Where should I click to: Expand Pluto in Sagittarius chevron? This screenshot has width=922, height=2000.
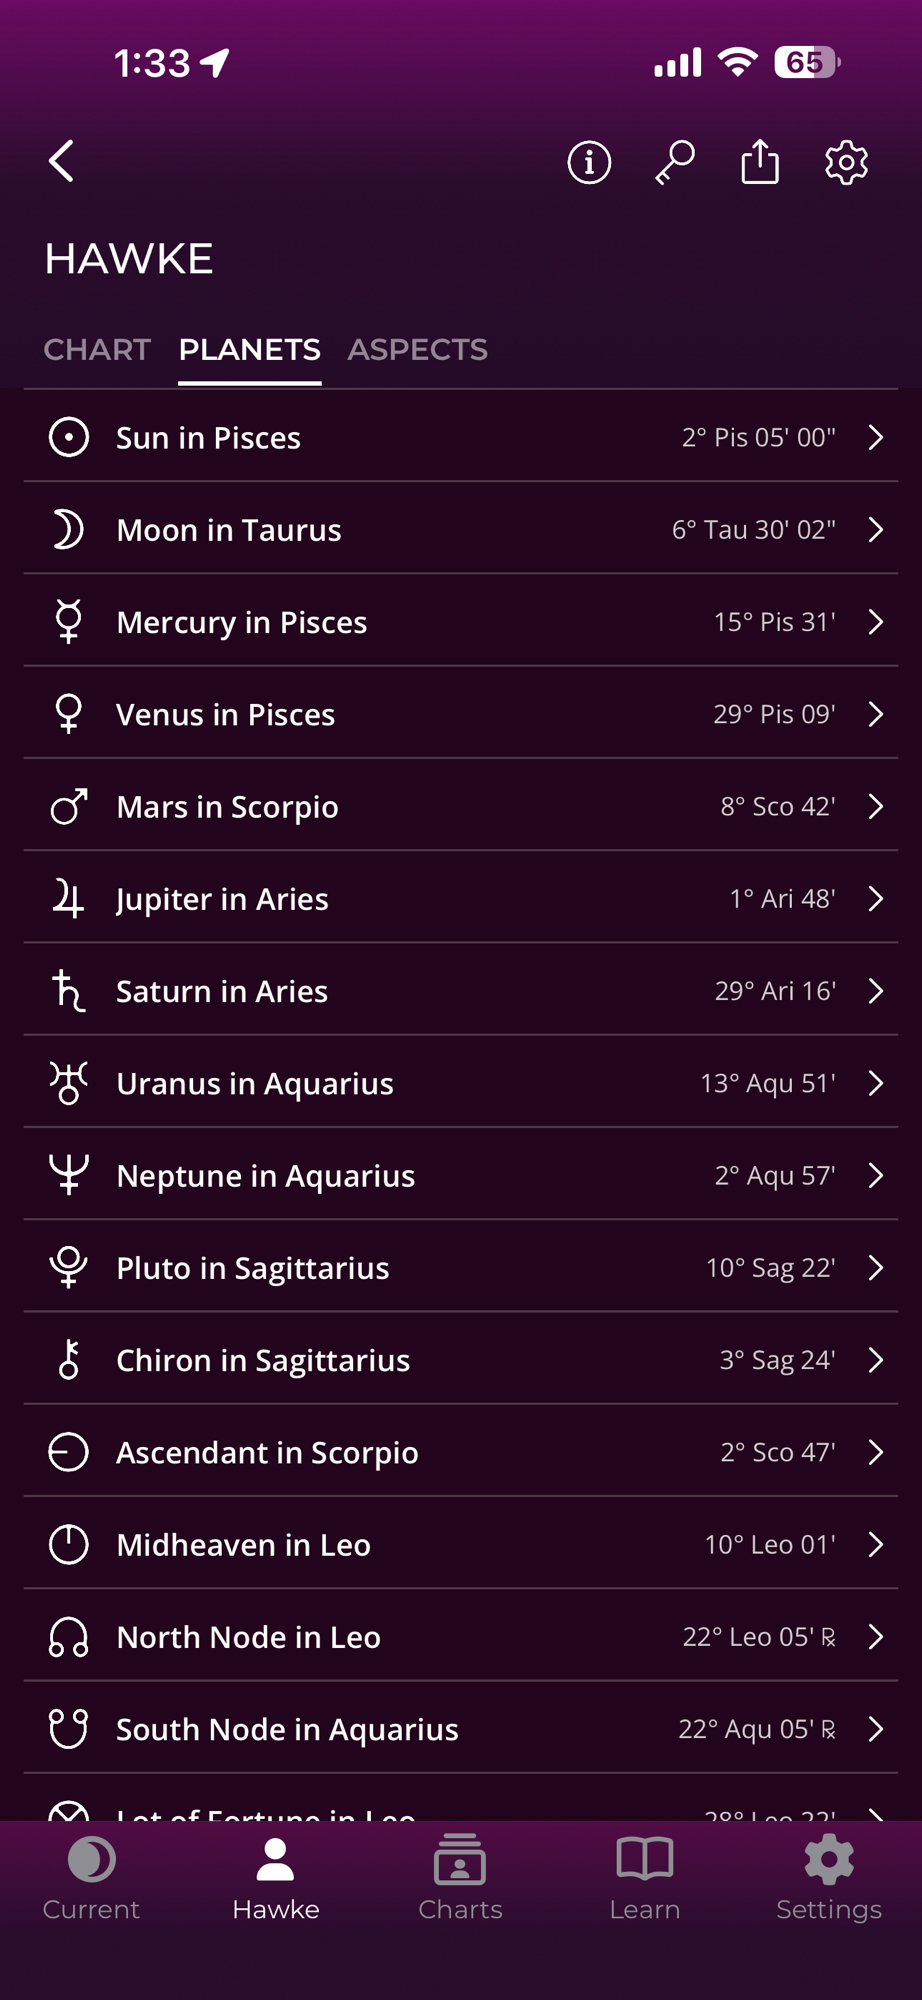pyautogui.click(x=876, y=1268)
